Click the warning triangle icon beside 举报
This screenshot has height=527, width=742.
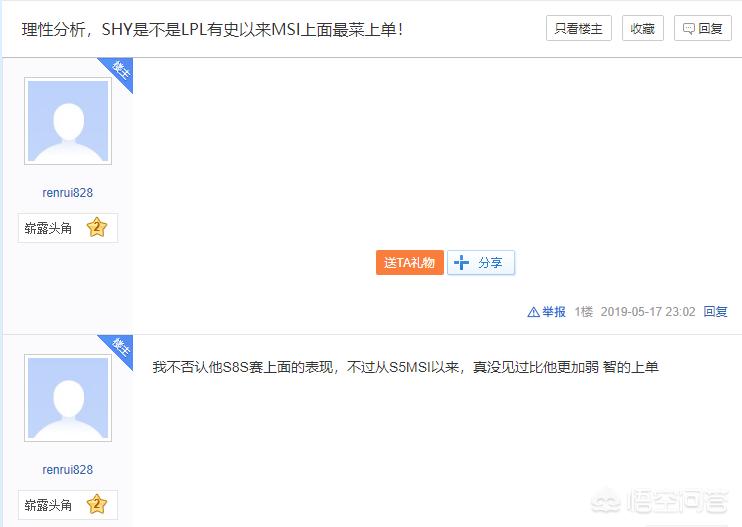[x=533, y=312]
